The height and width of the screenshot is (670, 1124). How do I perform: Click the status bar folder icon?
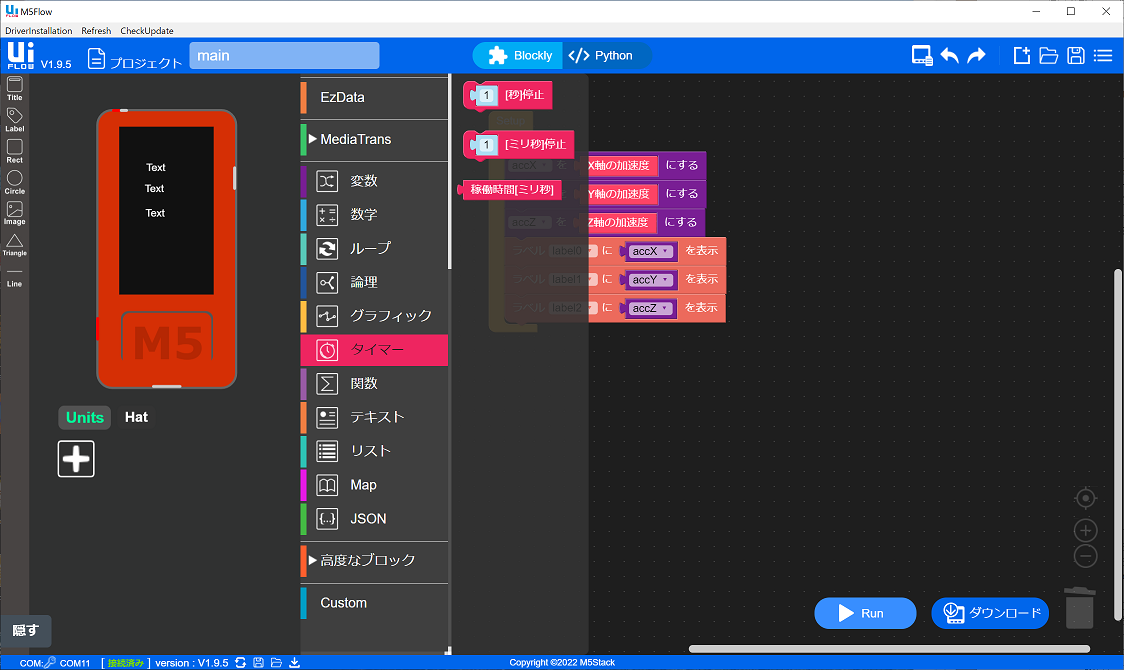pos(277,663)
